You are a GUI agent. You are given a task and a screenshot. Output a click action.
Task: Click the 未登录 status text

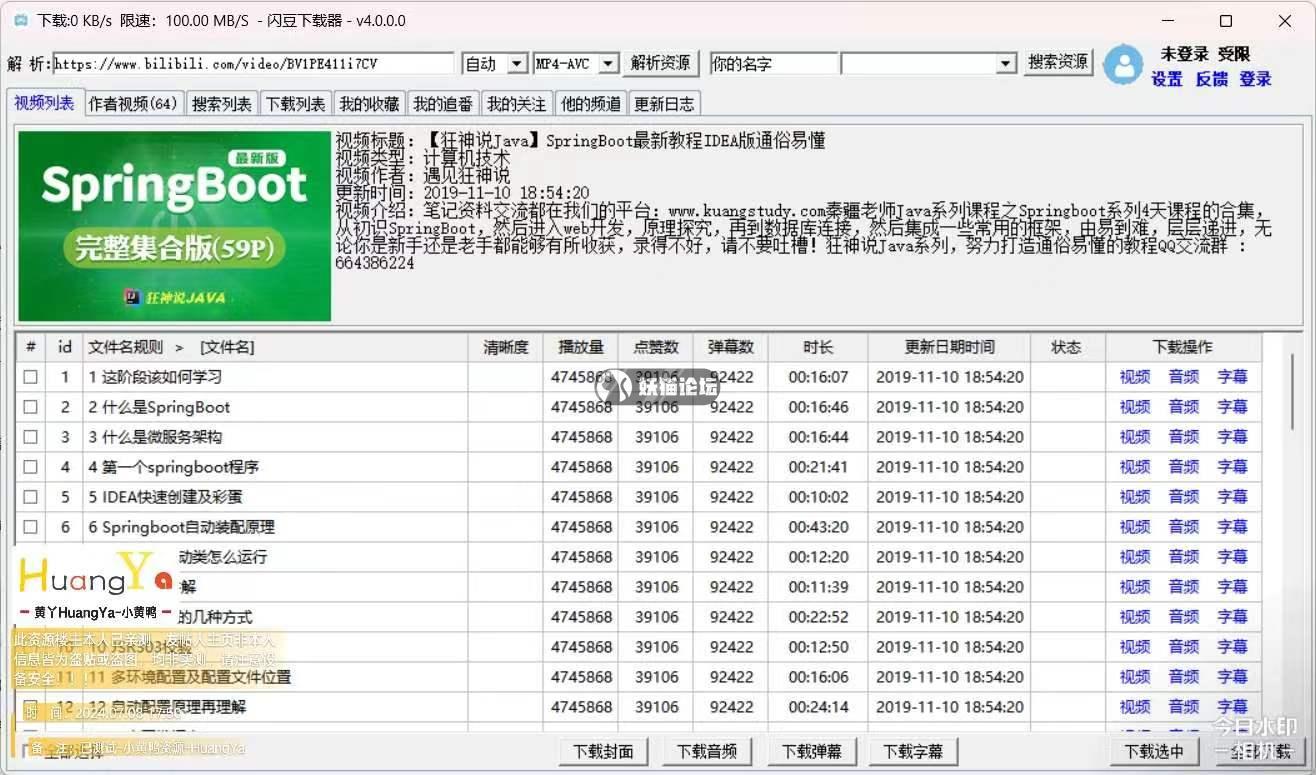(1184, 54)
